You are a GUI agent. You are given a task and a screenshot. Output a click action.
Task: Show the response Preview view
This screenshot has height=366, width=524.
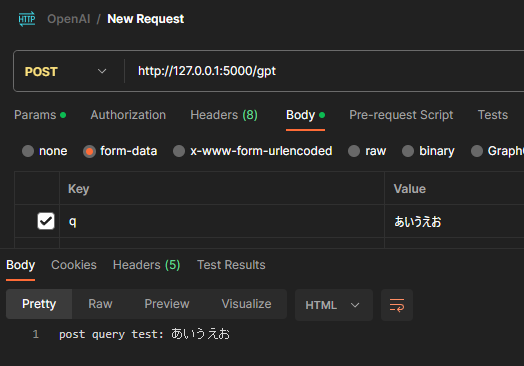[x=167, y=304]
